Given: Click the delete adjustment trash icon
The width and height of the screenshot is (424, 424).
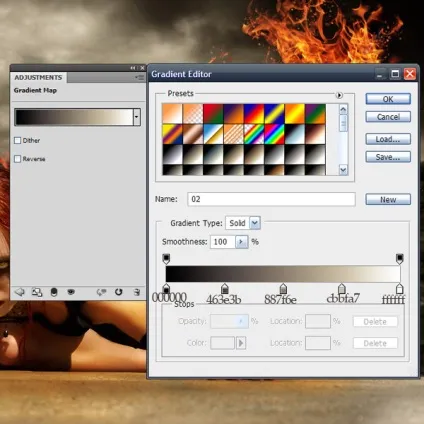Looking at the screenshot, I should 136,292.
